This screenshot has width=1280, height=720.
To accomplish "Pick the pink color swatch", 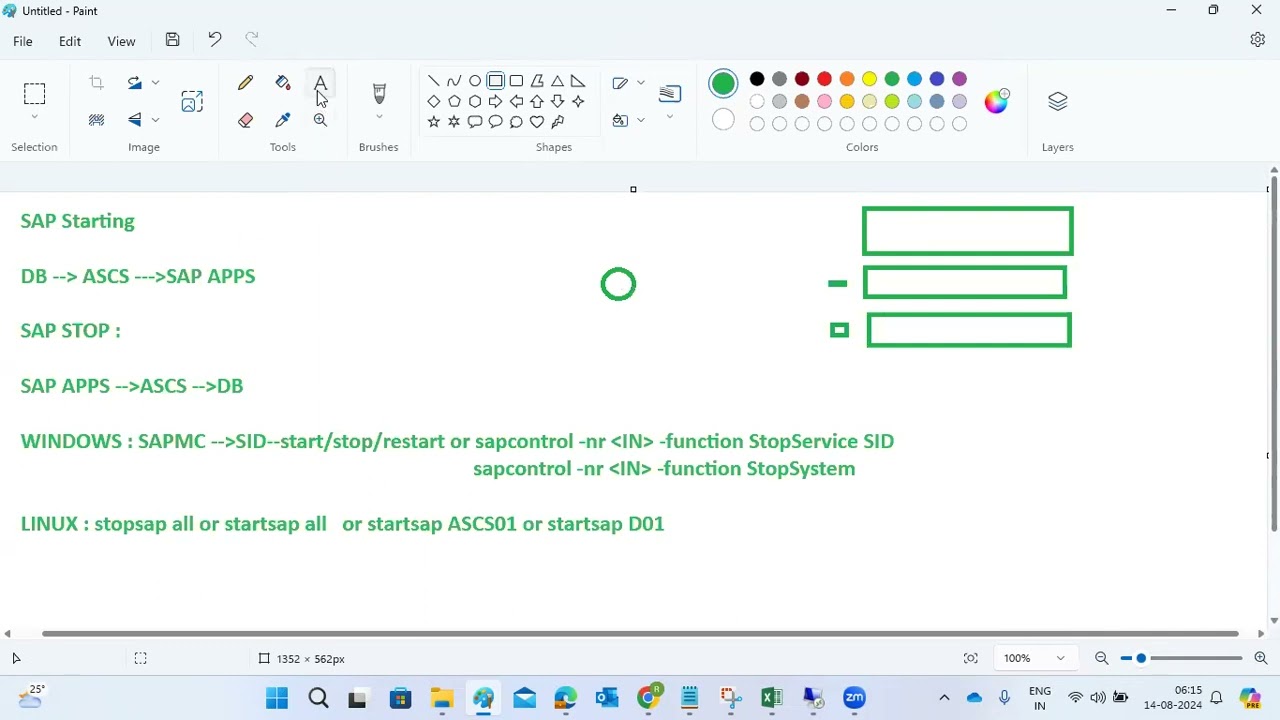I will [824, 101].
